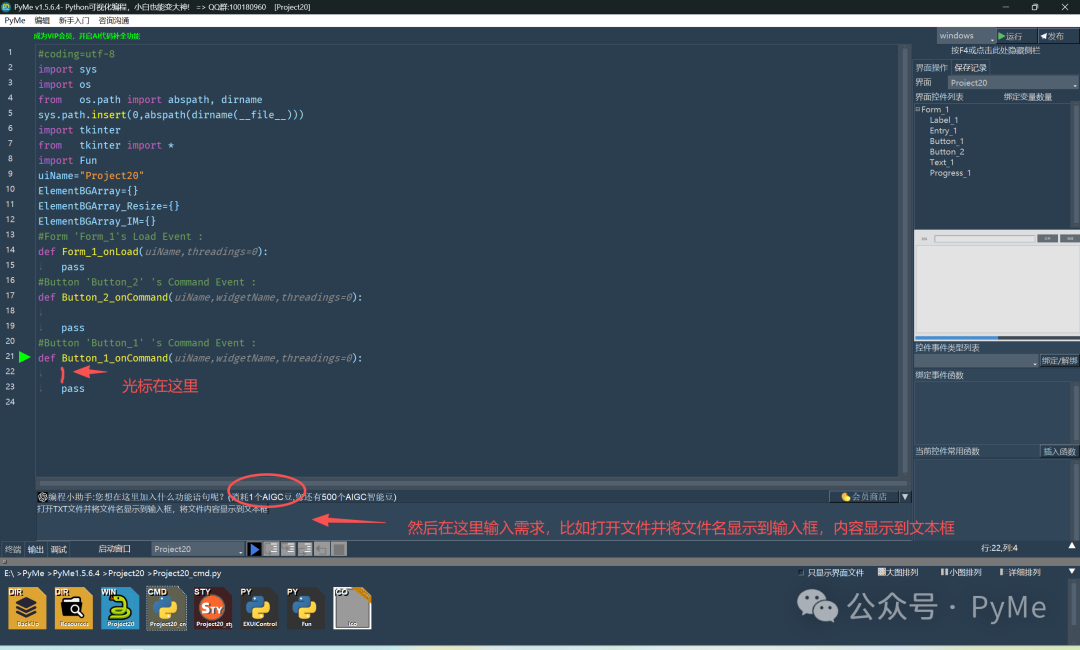Switch to detail list view 详细排列
1080x650 pixels.
1020,572
